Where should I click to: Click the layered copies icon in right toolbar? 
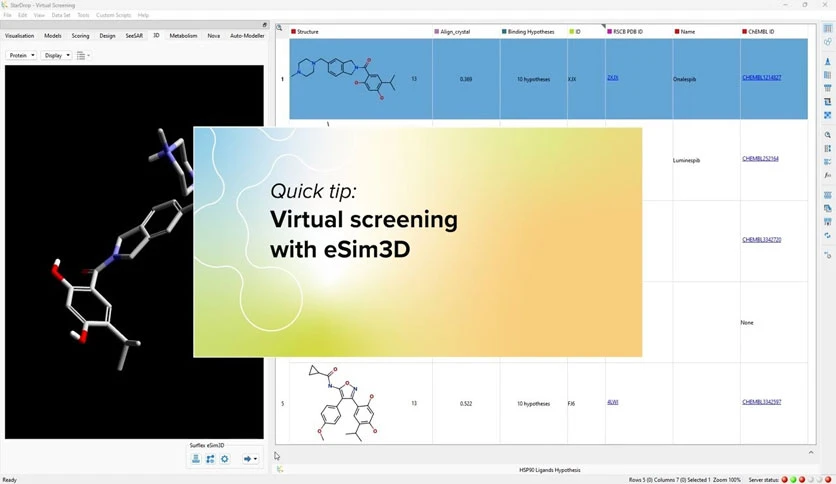pyautogui.click(x=827, y=208)
